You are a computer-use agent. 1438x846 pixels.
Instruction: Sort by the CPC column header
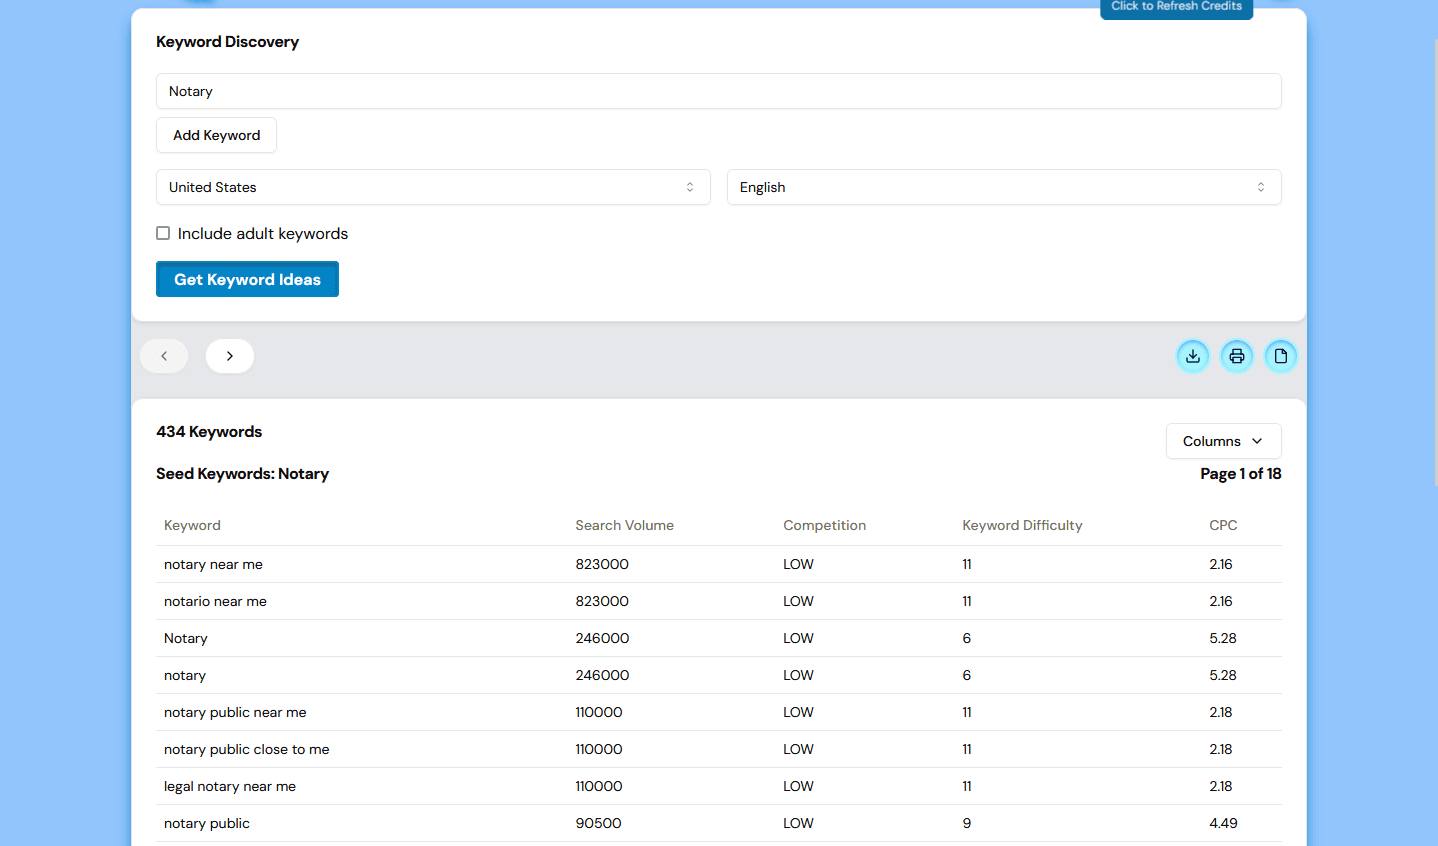[x=1222, y=525]
